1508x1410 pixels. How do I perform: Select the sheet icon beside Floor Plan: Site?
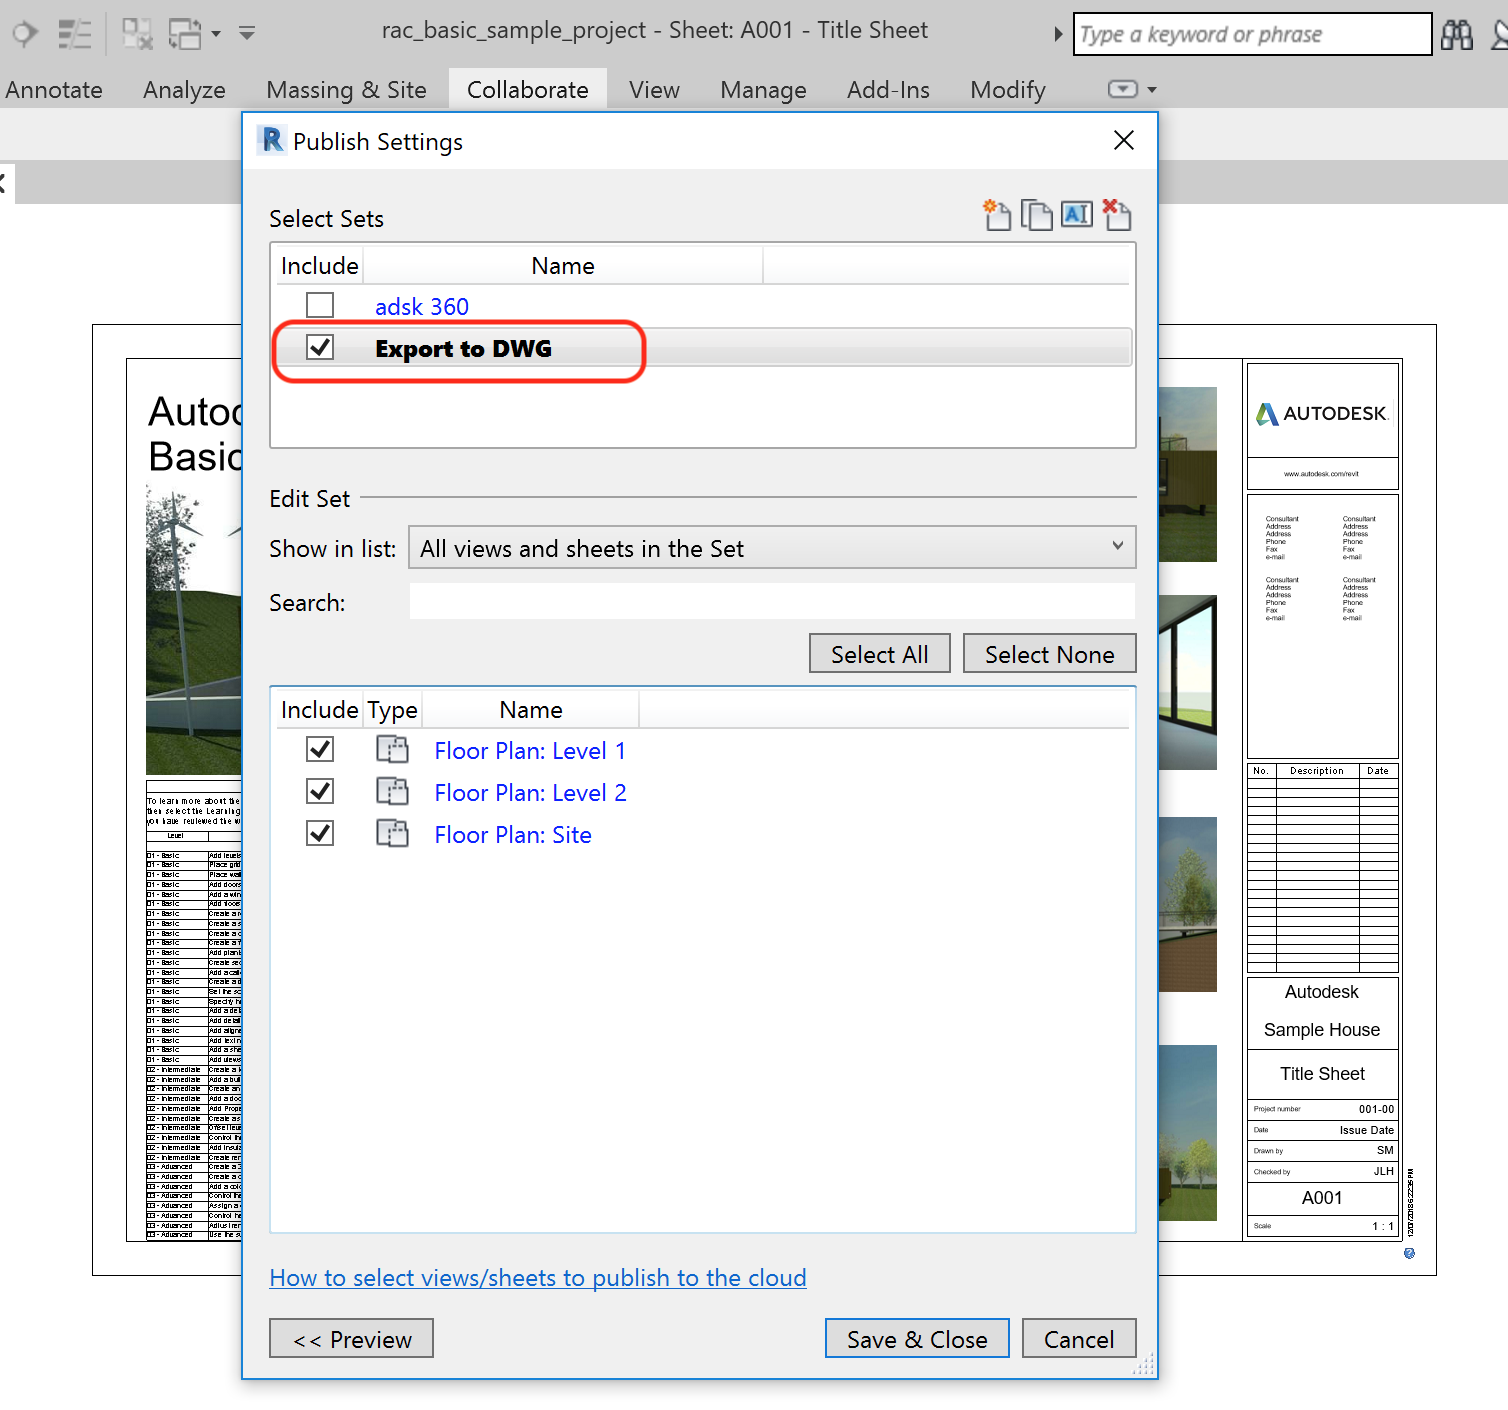392,833
